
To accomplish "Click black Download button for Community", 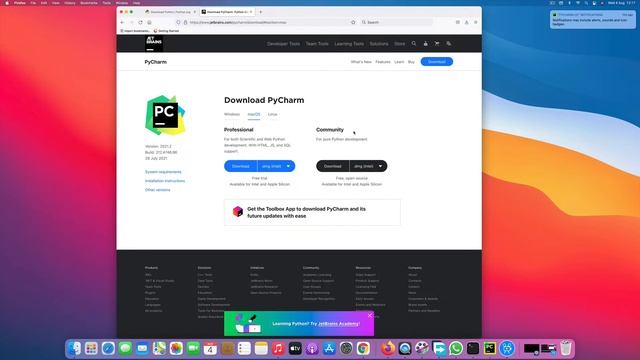I will pyautogui.click(x=333, y=166).
